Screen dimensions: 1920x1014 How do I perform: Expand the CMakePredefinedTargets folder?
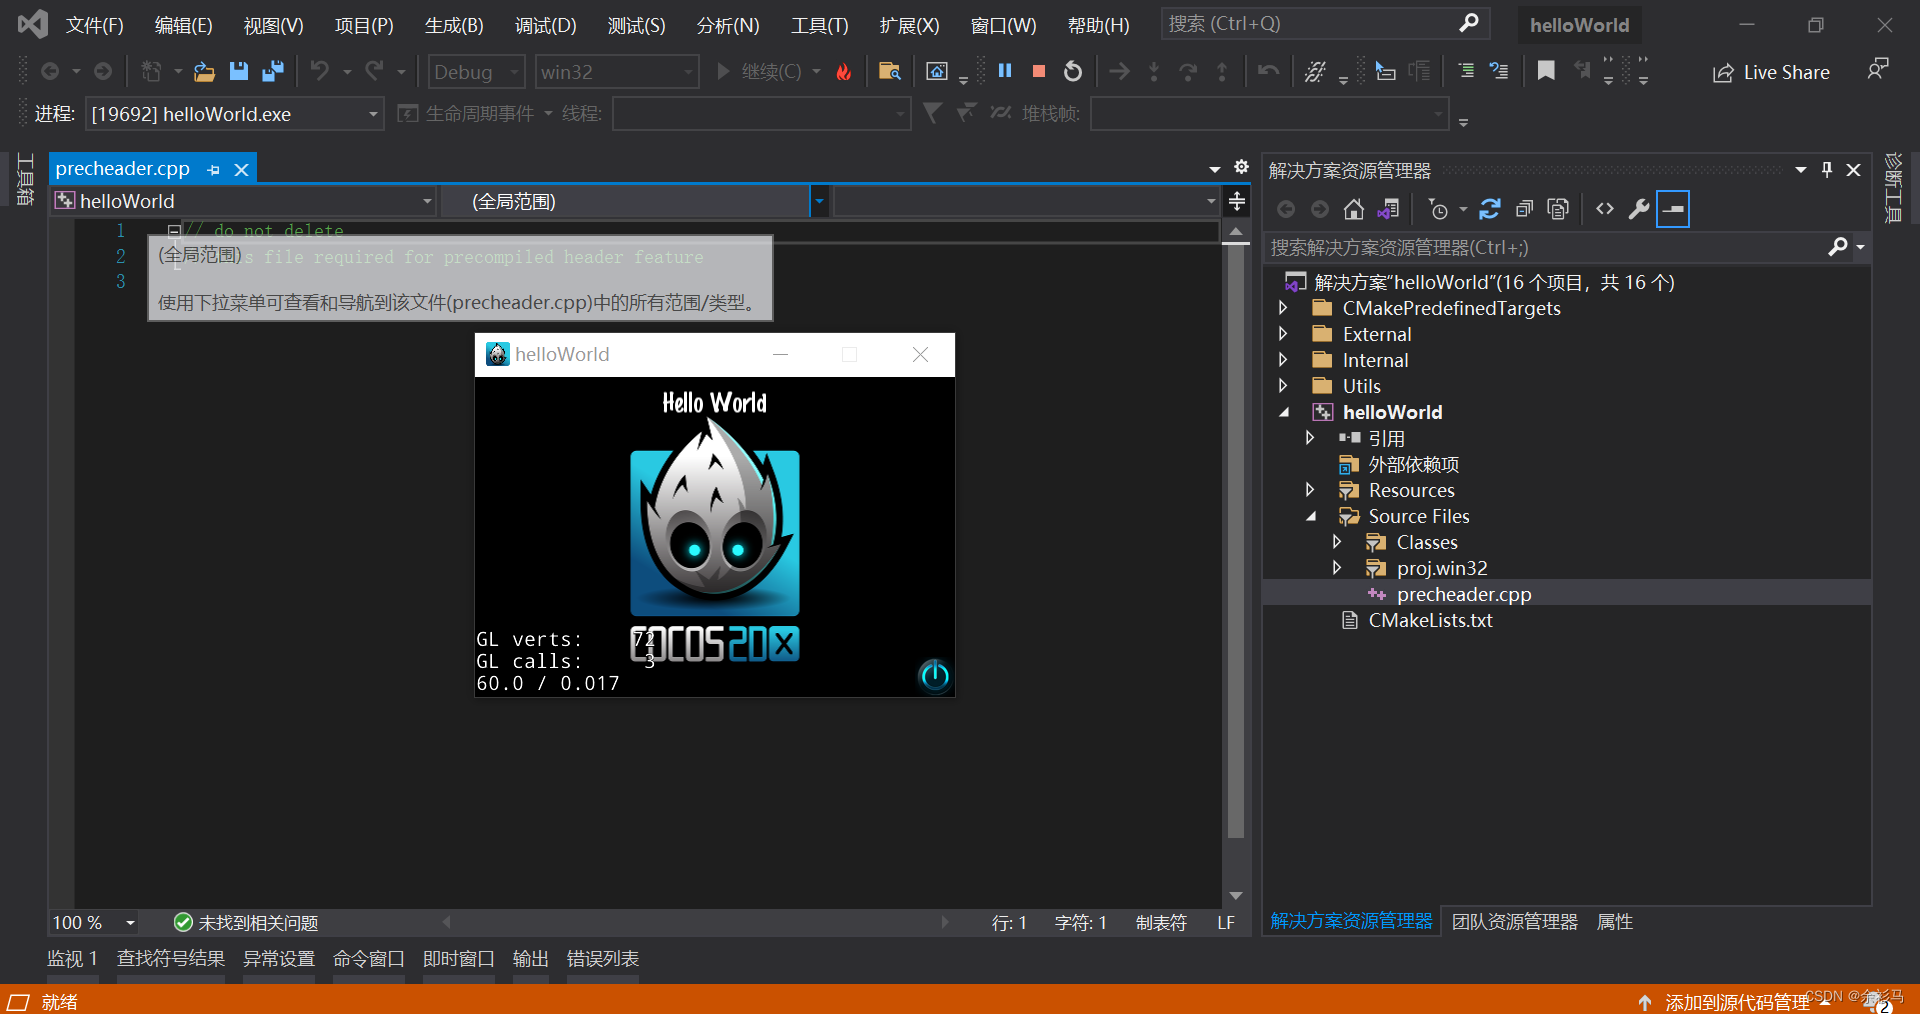point(1283,308)
